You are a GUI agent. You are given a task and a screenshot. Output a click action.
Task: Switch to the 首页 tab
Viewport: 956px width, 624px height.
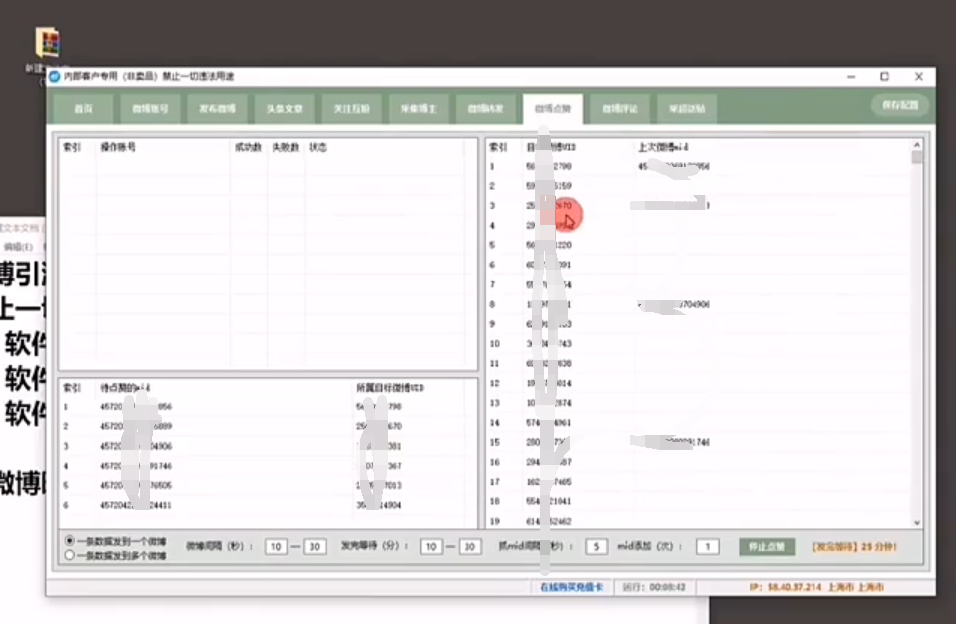point(84,109)
